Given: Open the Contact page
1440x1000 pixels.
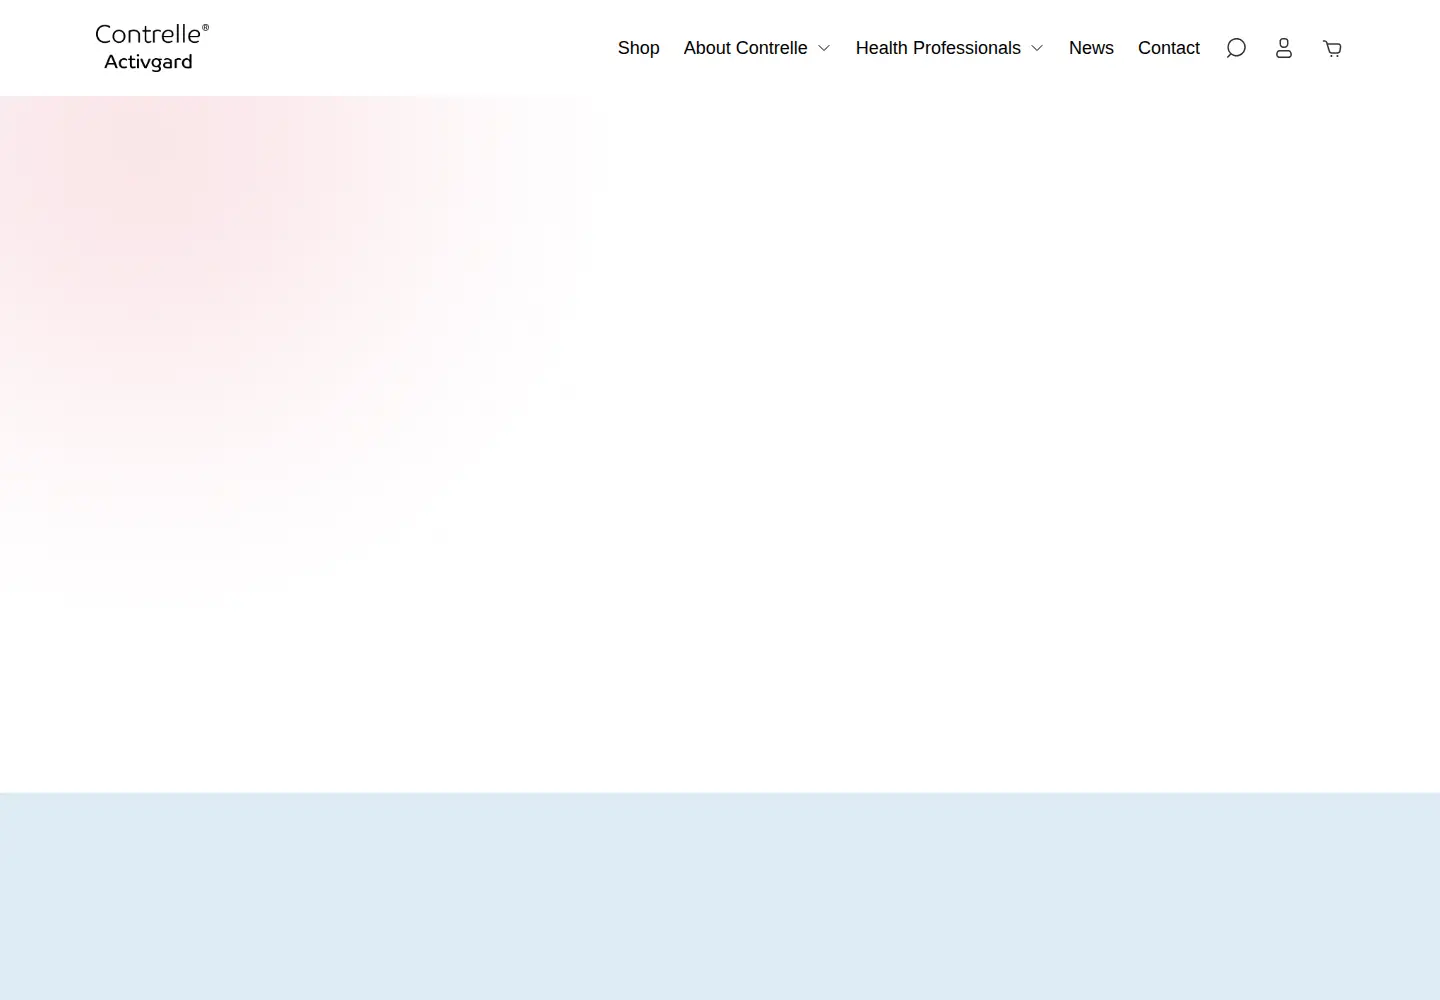Looking at the screenshot, I should (x=1168, y=48).
